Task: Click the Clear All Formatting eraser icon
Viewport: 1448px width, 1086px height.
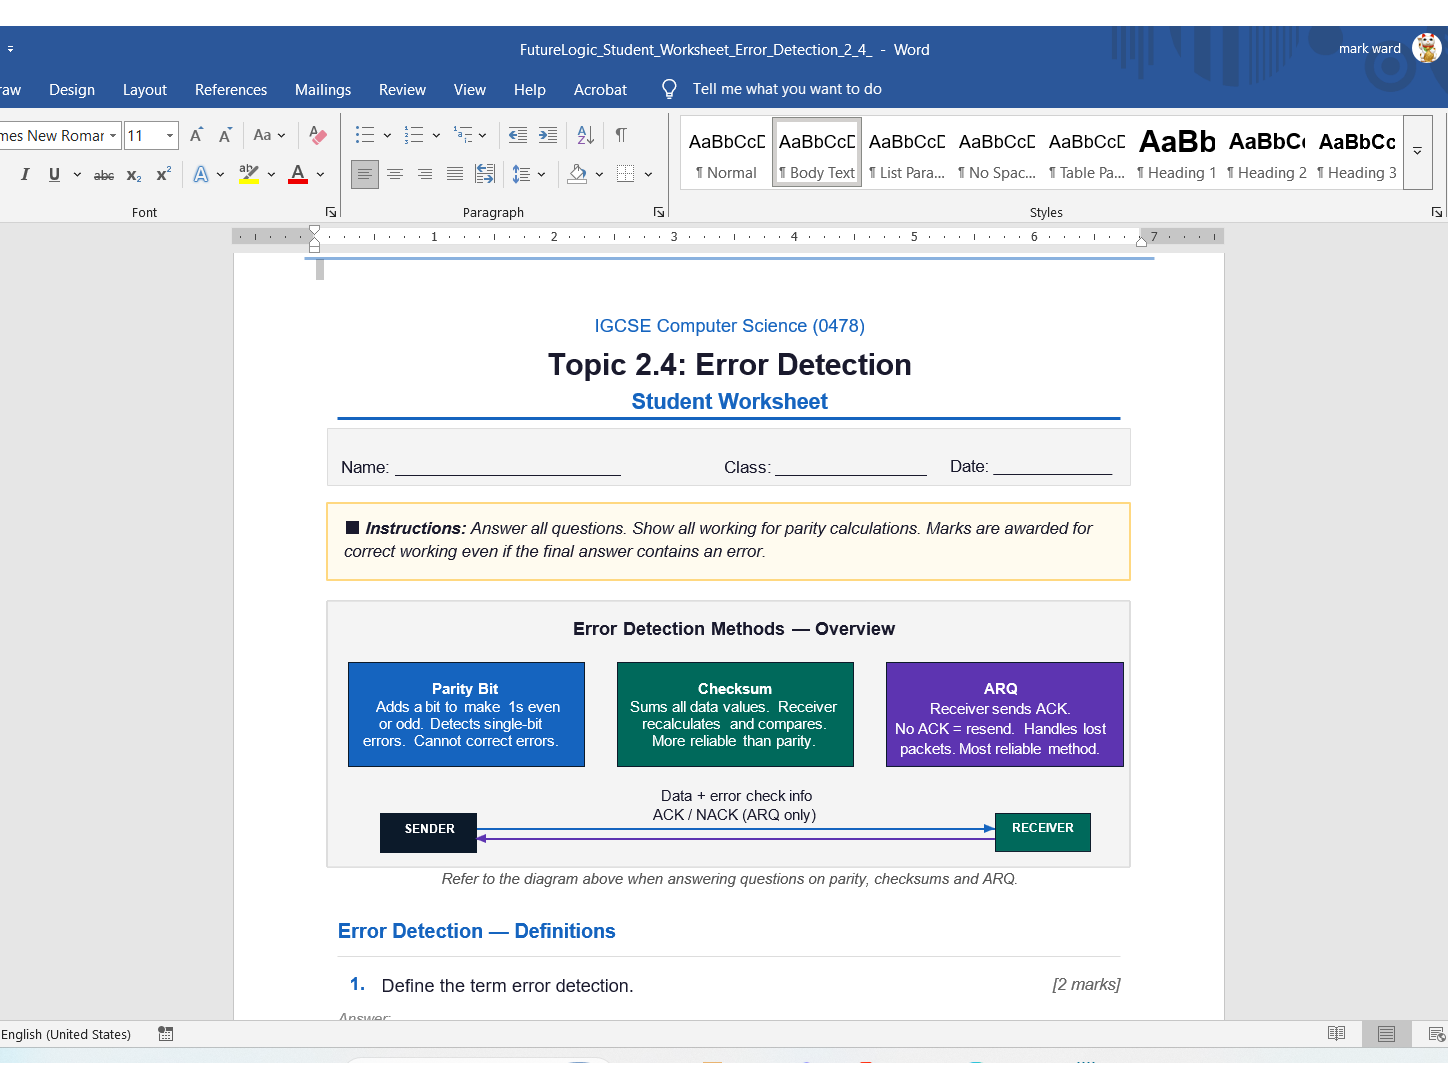Action: point(318,135)
